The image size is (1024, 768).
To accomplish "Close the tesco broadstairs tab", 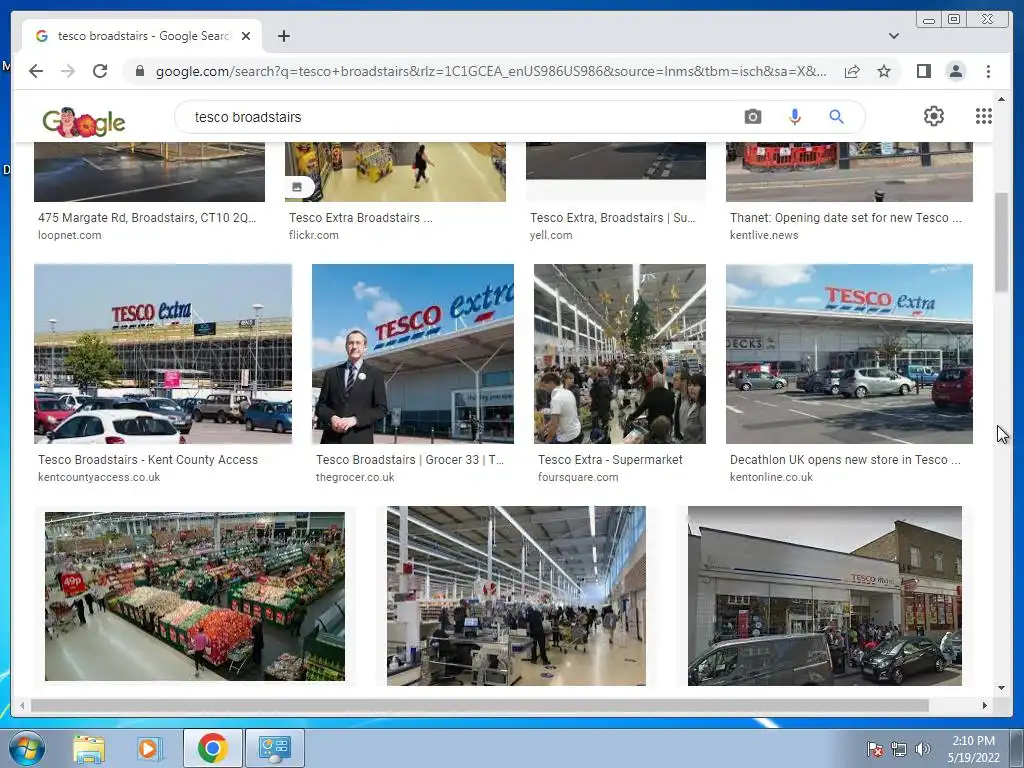I will pos(246,36).
